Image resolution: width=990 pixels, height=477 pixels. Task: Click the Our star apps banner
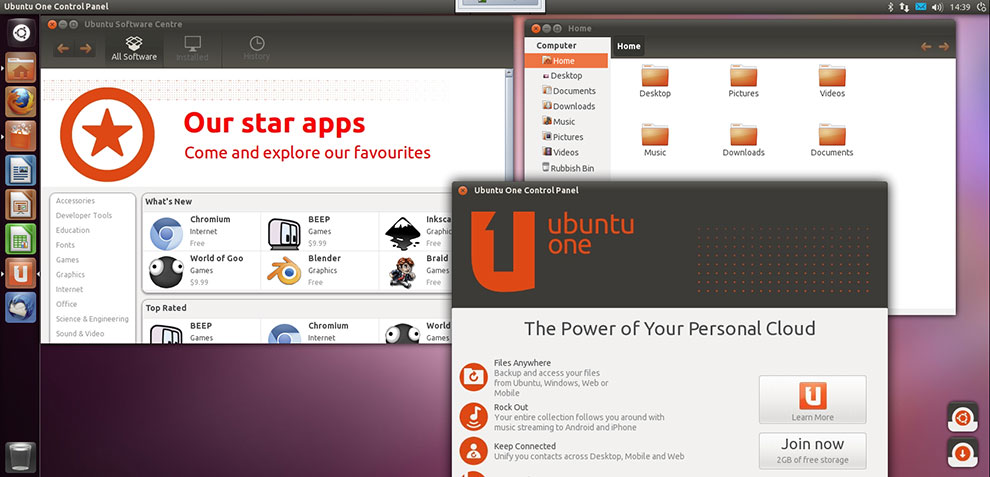click(x=273, y=134)
